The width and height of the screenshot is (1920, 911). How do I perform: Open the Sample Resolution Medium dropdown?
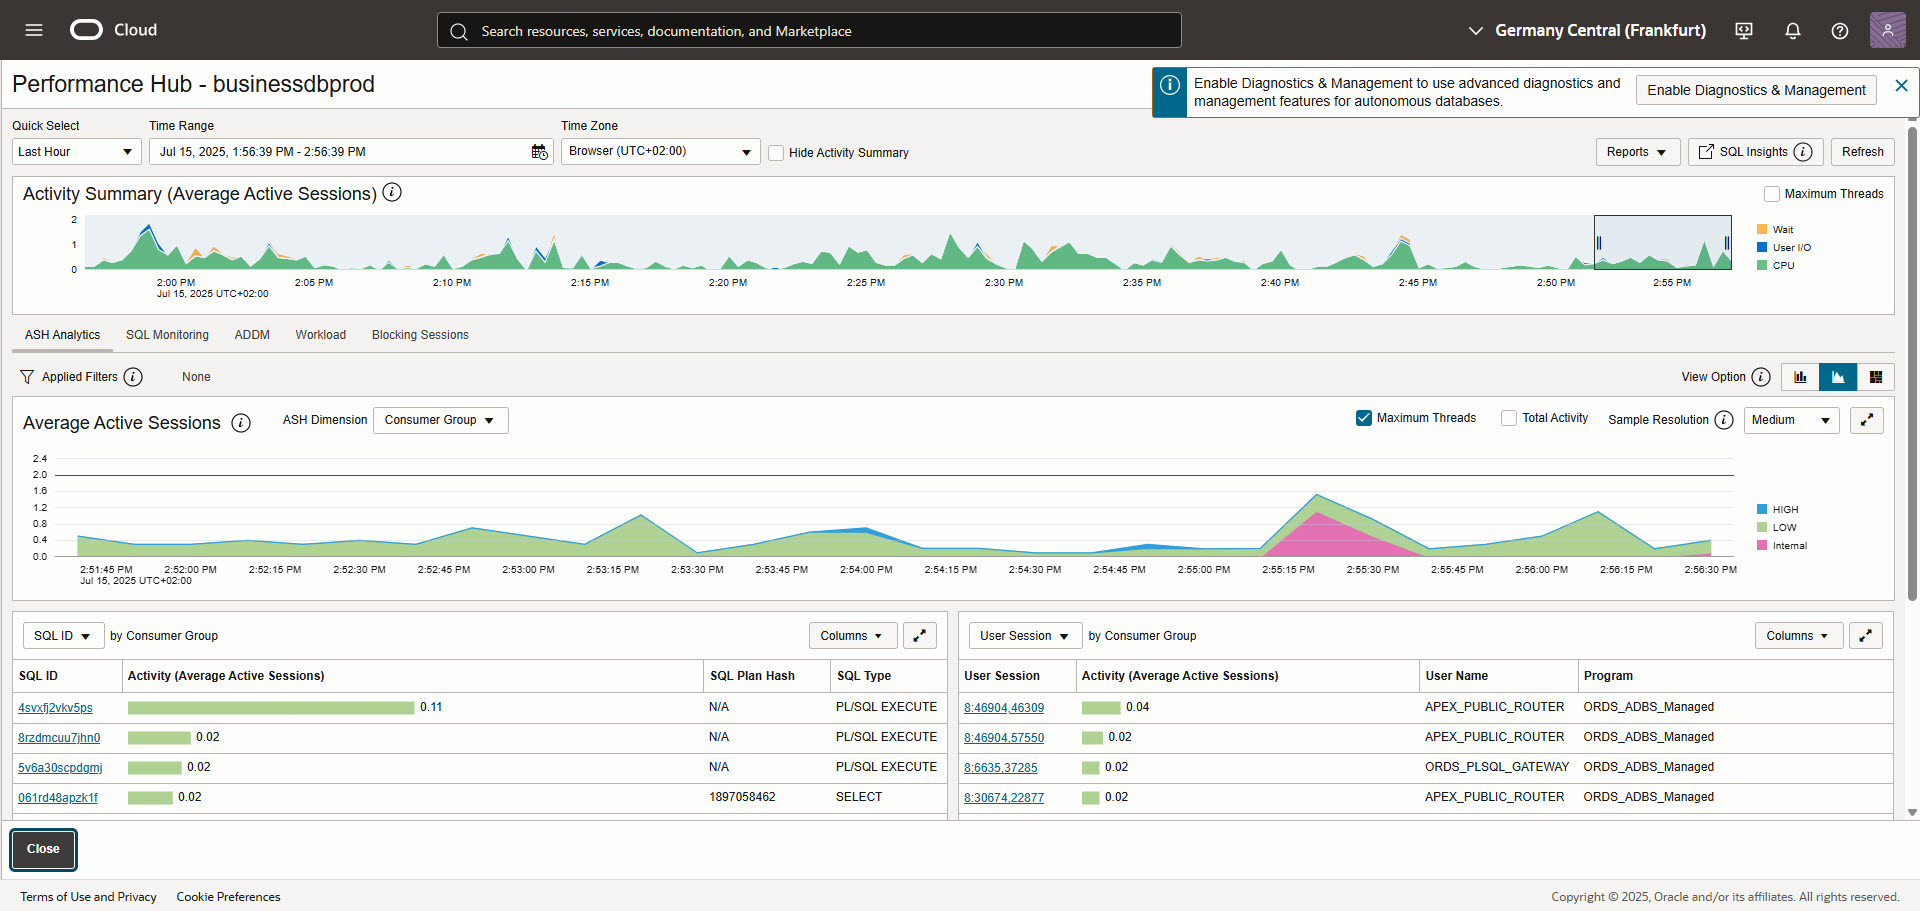pyautogui.click(x=1790, y=420)
